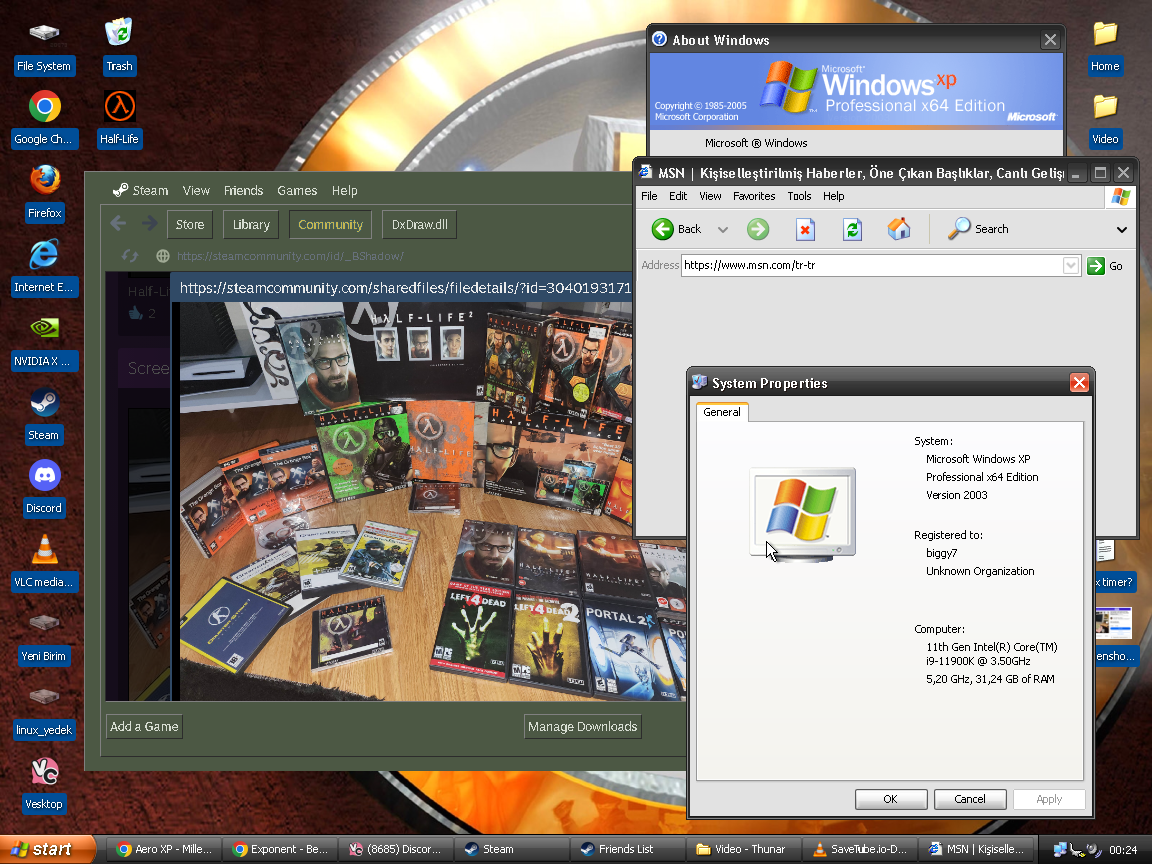This screenshot has height=864, width=1152.
Task: Switch to the Discord taskbar item
Action: click(x=395, y=849)
